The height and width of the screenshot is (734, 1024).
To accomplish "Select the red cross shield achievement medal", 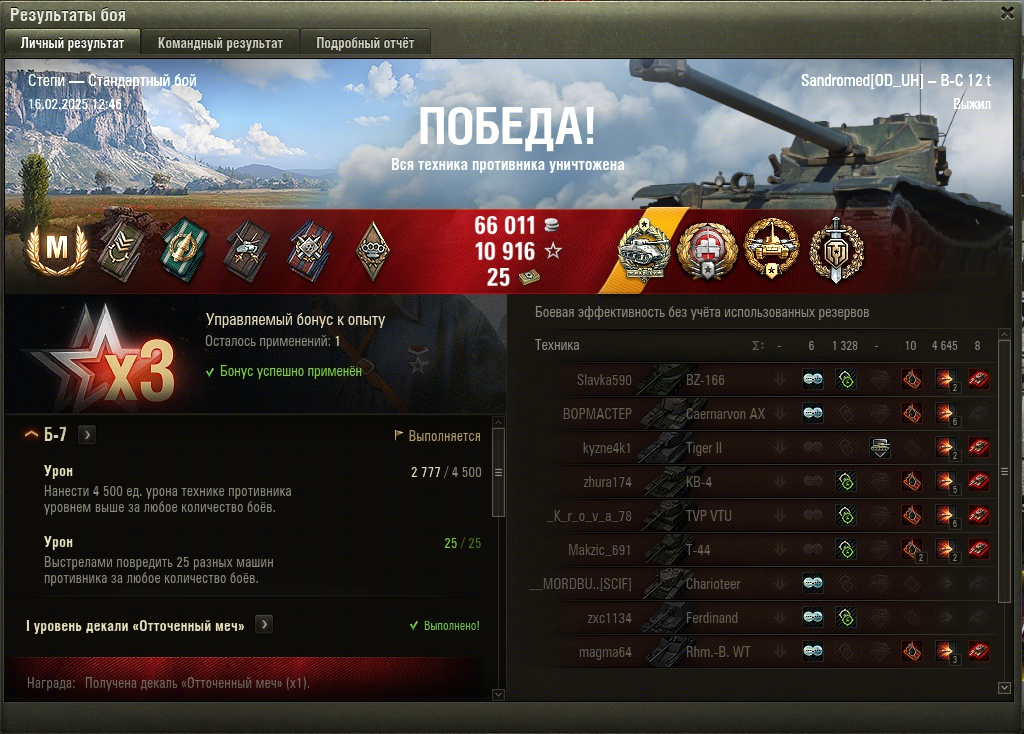I will (707, 251).
